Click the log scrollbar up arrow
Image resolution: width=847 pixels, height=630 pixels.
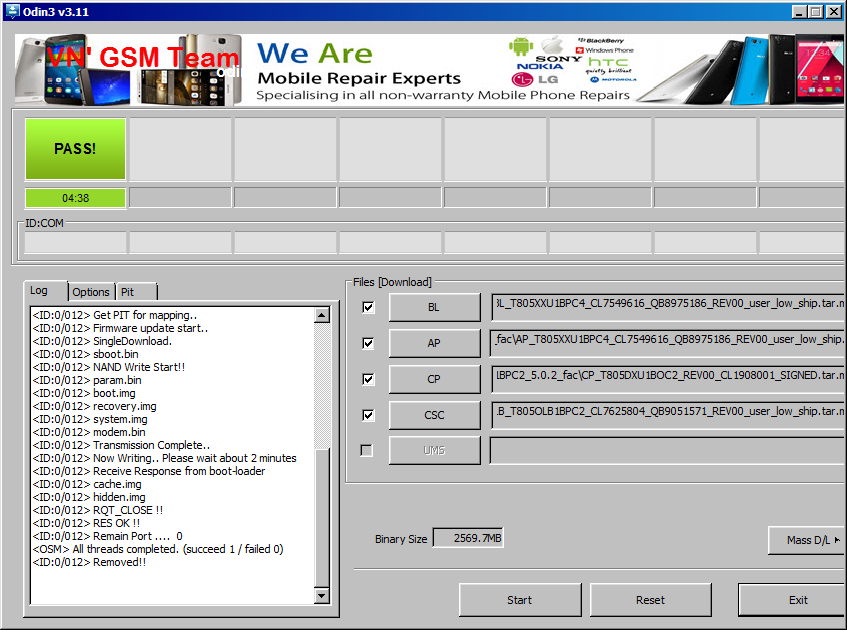point(321,315)
